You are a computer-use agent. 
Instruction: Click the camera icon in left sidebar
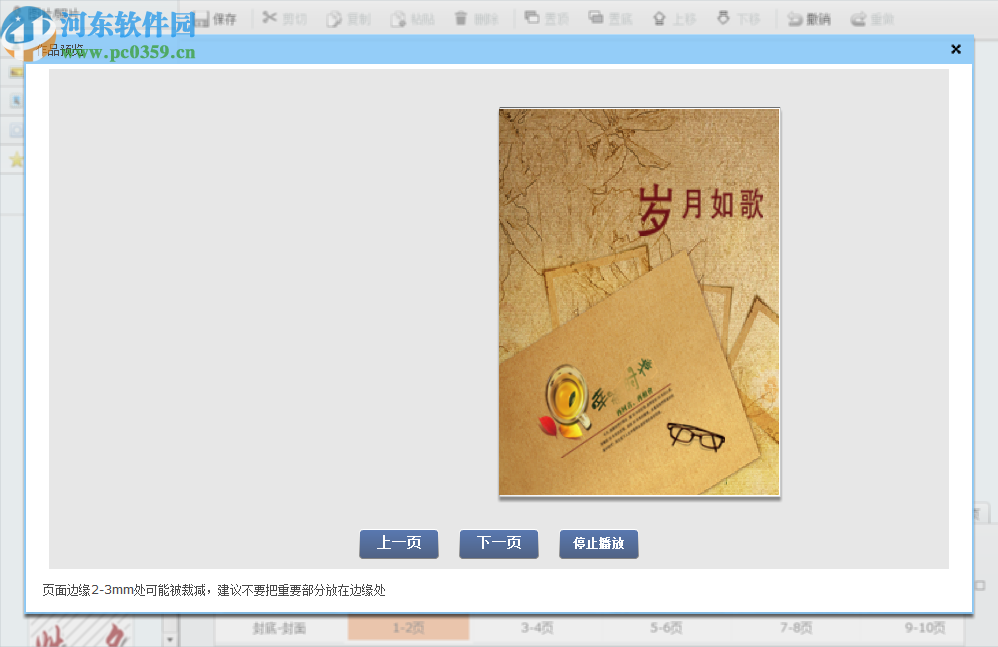(14, 127)
